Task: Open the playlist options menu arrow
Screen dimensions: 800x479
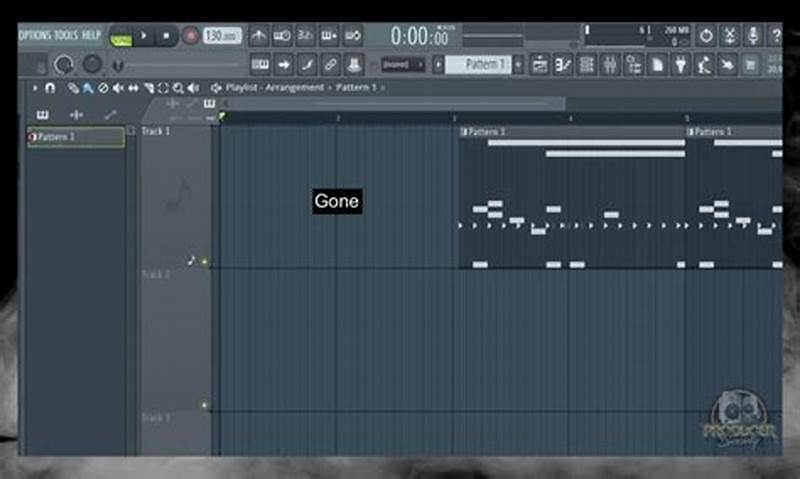Action: pyautogui.click(x=35, y=88)
